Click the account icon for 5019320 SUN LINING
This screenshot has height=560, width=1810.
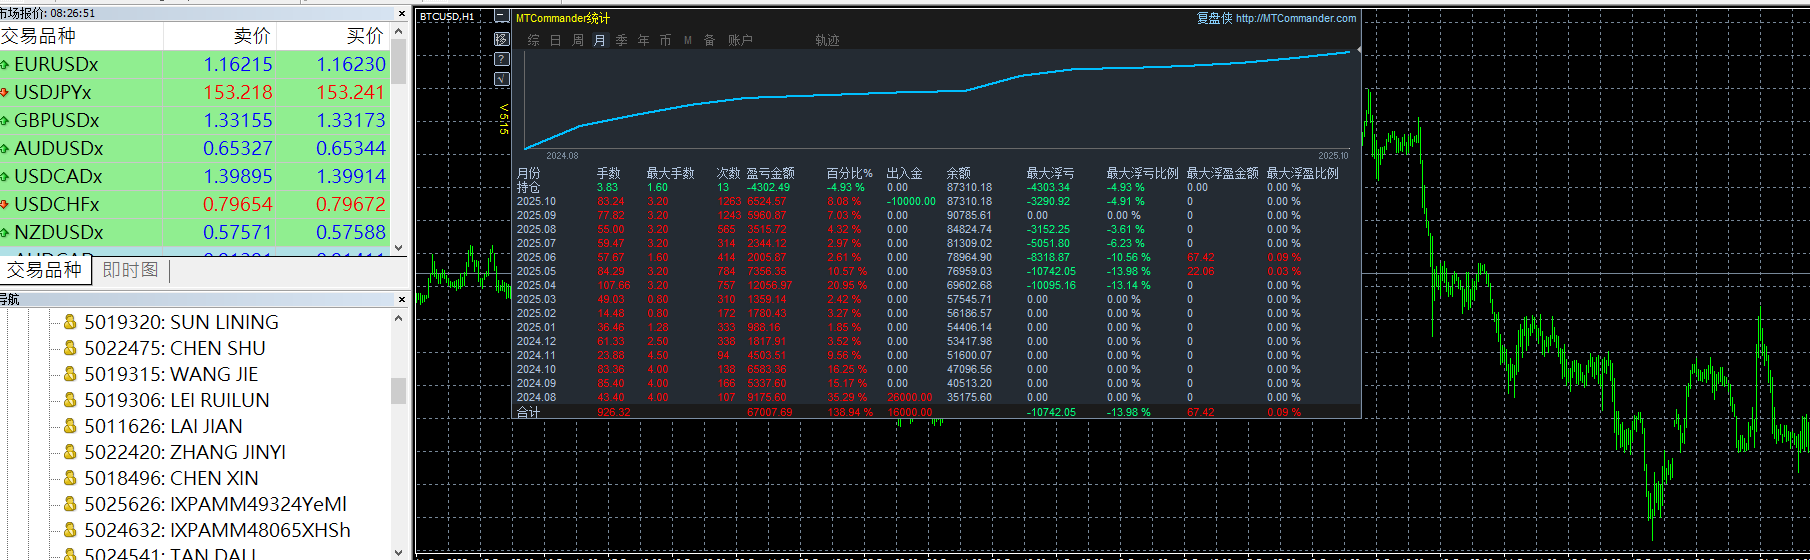click(x=70, y=322)
